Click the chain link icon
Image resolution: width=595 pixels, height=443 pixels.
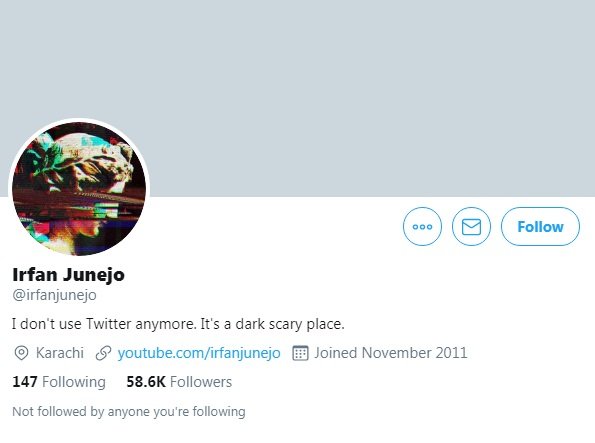(103, 353)
